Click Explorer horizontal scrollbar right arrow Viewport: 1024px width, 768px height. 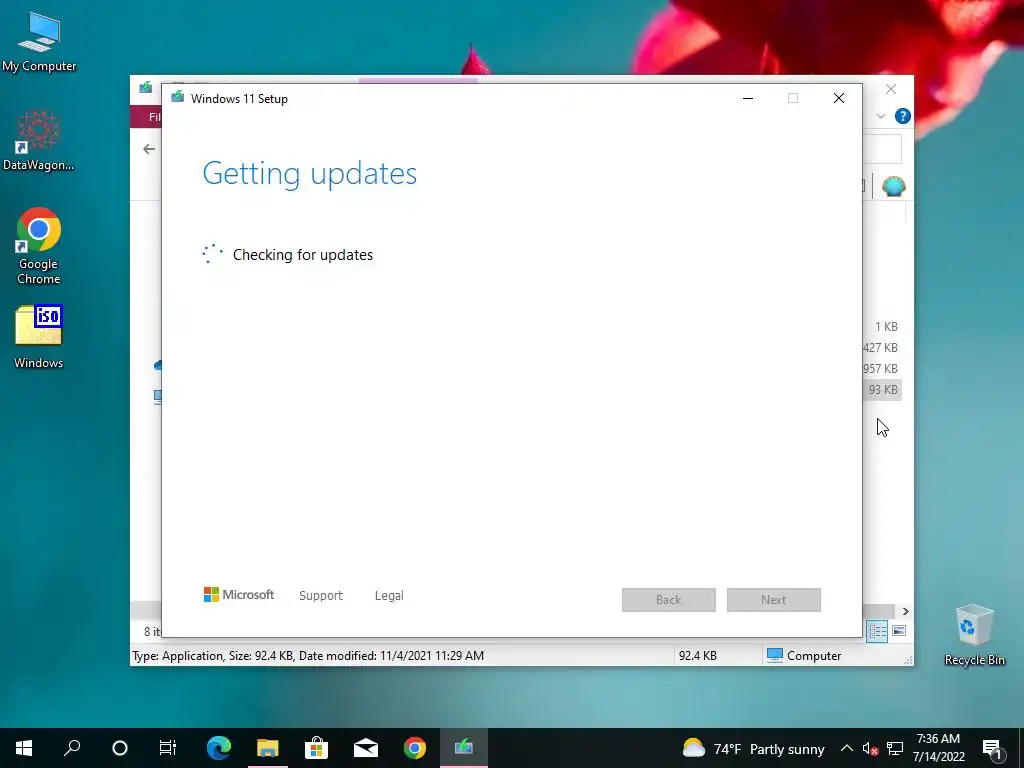pos(905,611)
